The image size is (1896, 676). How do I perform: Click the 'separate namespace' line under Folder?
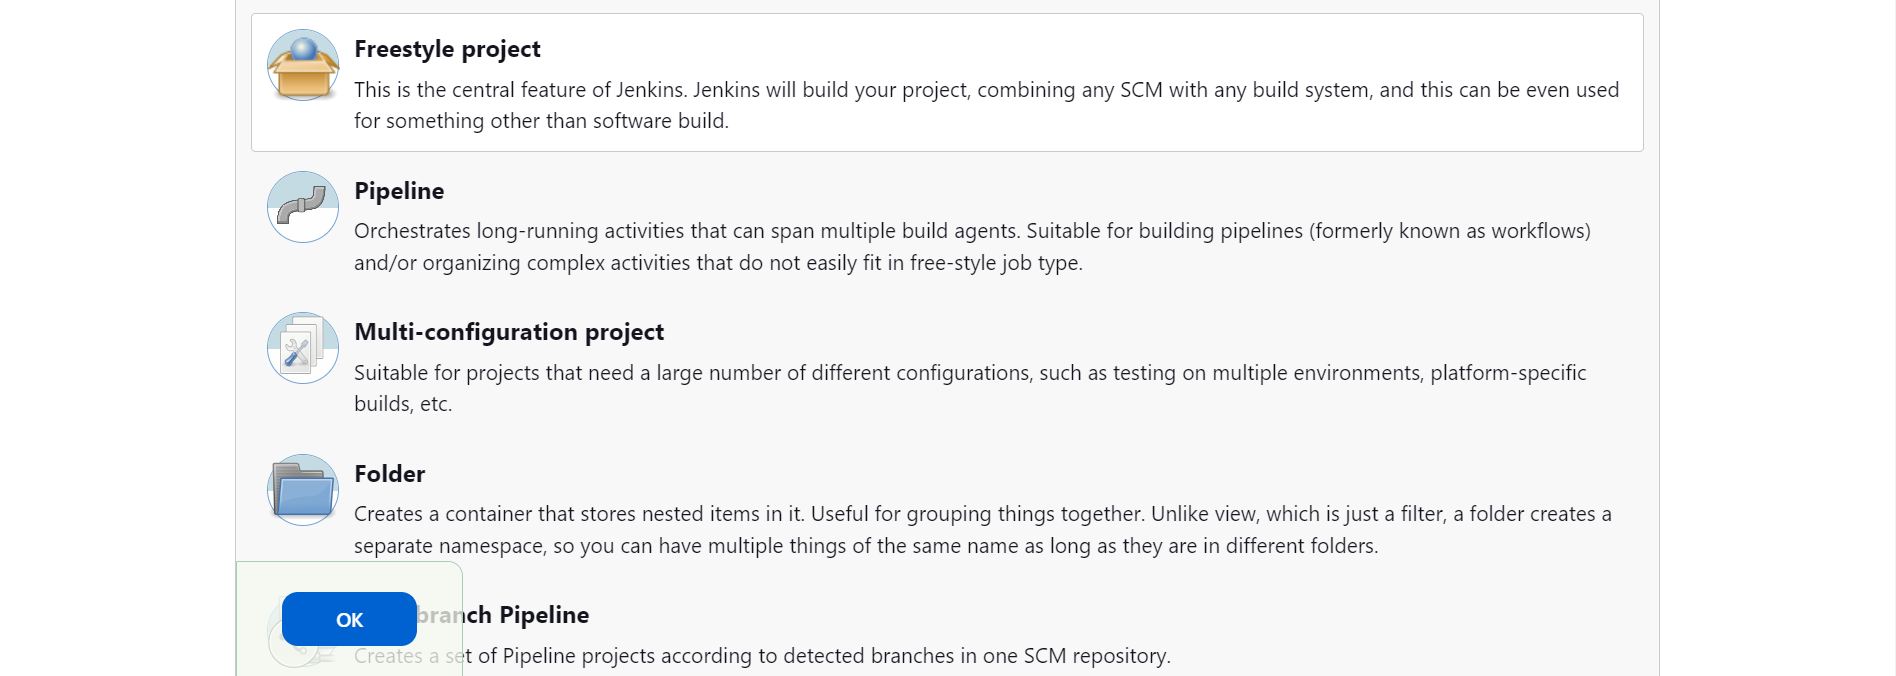[x=866, y=546]
